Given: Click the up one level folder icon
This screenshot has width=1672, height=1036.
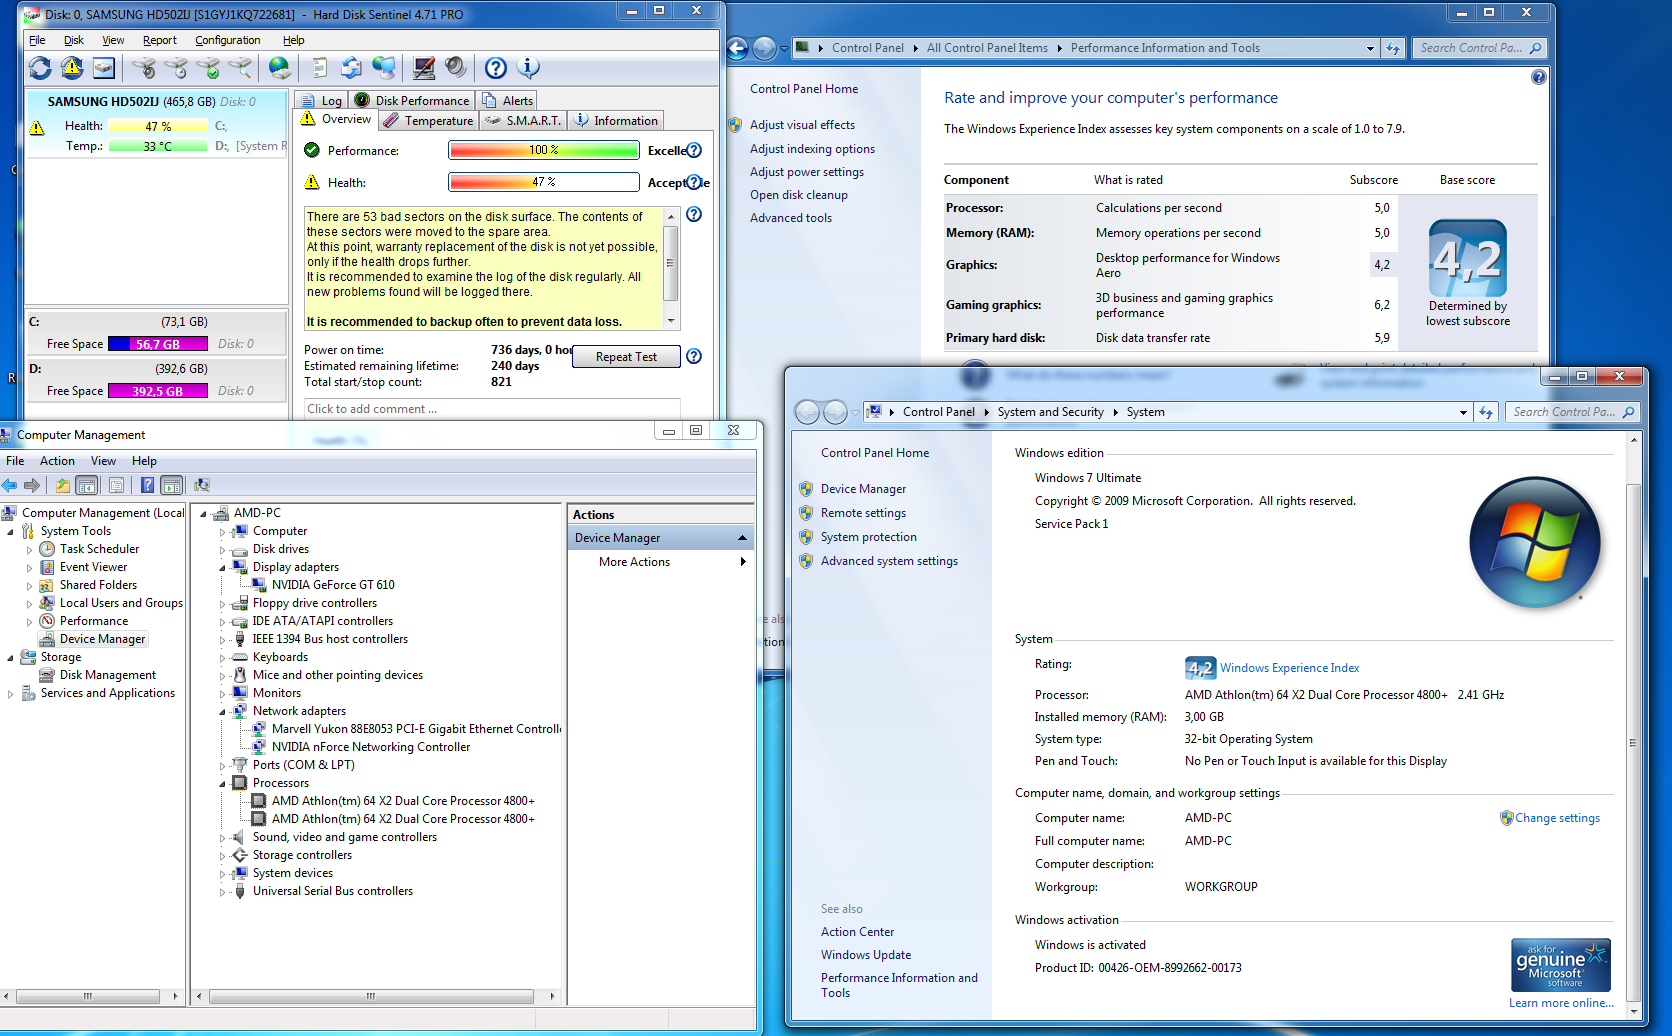Looking at the screenshot, I should tap(63, 486).
